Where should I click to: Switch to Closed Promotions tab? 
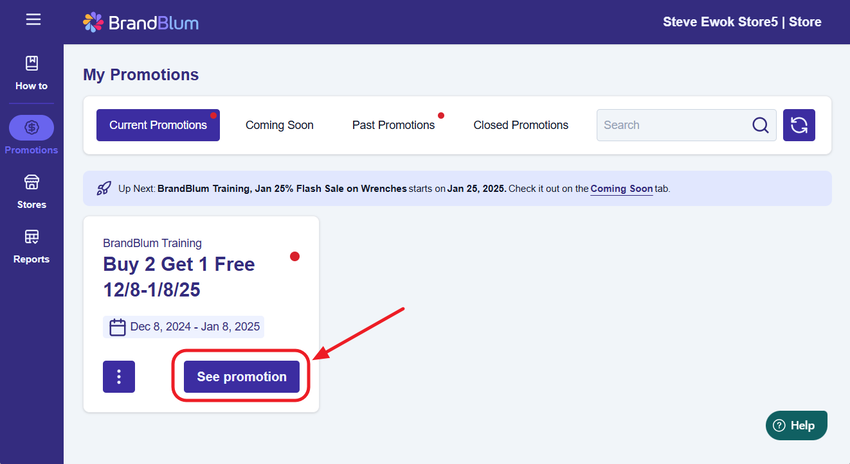coord(520,125)
